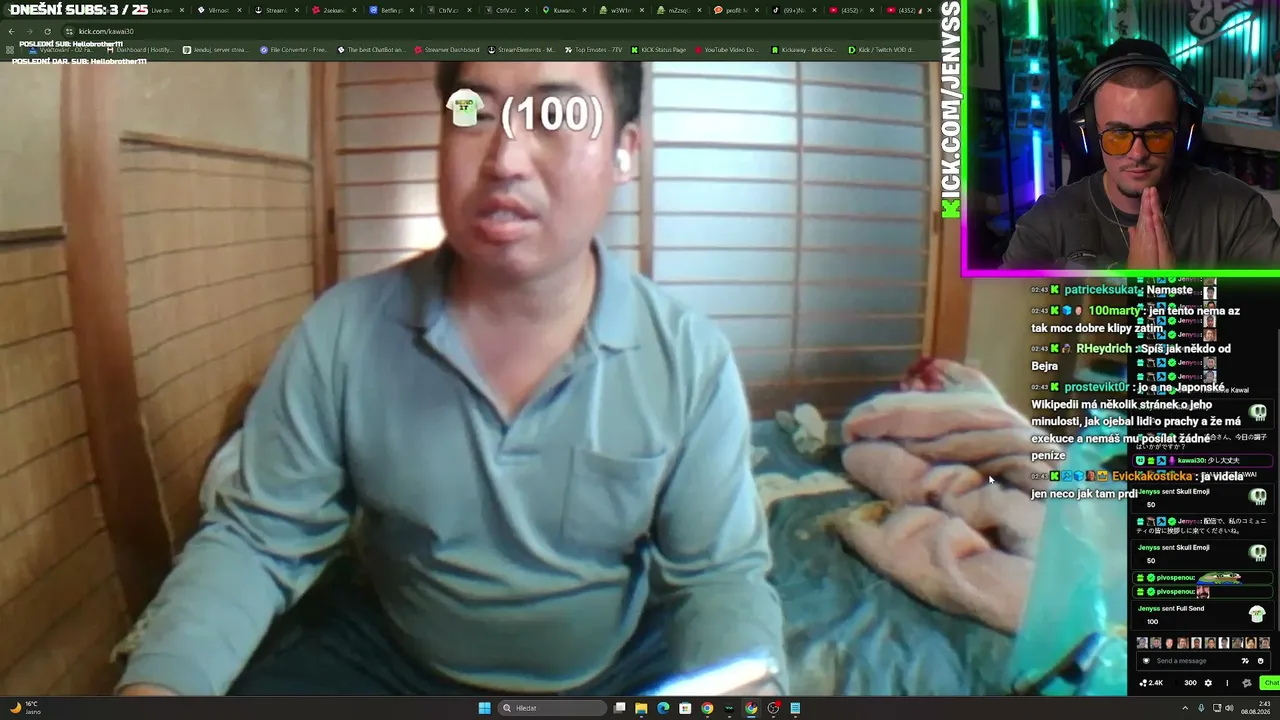The image size is (1280, 720).
Task: Click the system tray microphone icon
Action: pyautogui.click(x=1201, y=708)
